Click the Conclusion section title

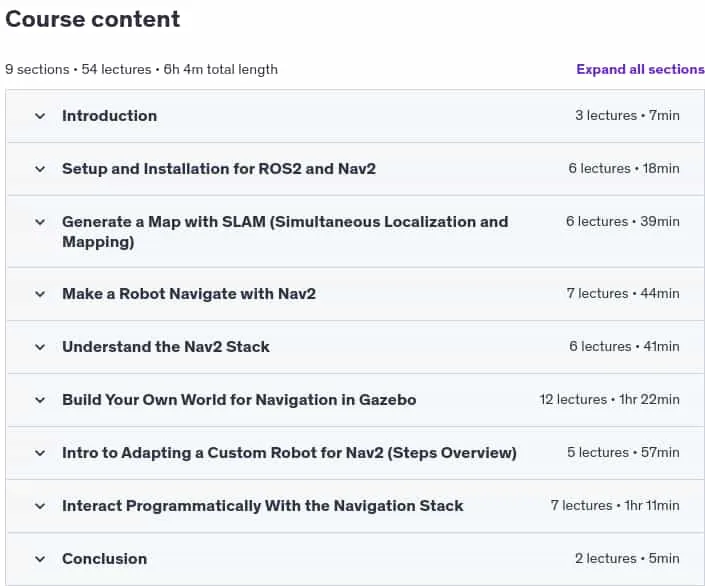coord(104,559)
